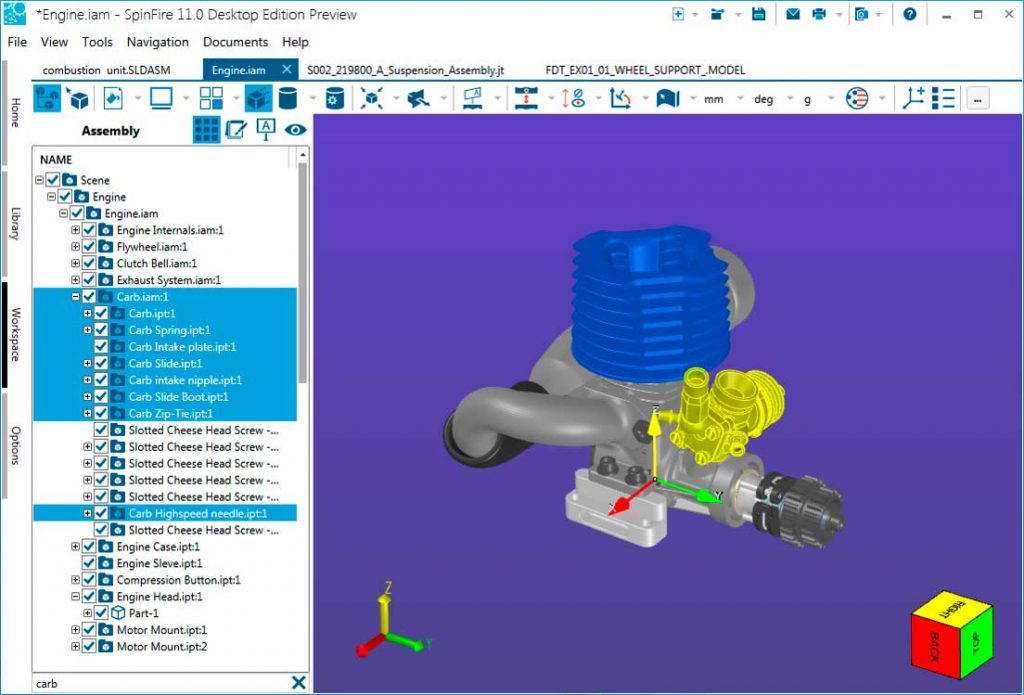Image resolution: width=1024 pixels, height=695 pixels.
Task: Click the assembly tree structure toolbar icon
Action: coord(46,99)
